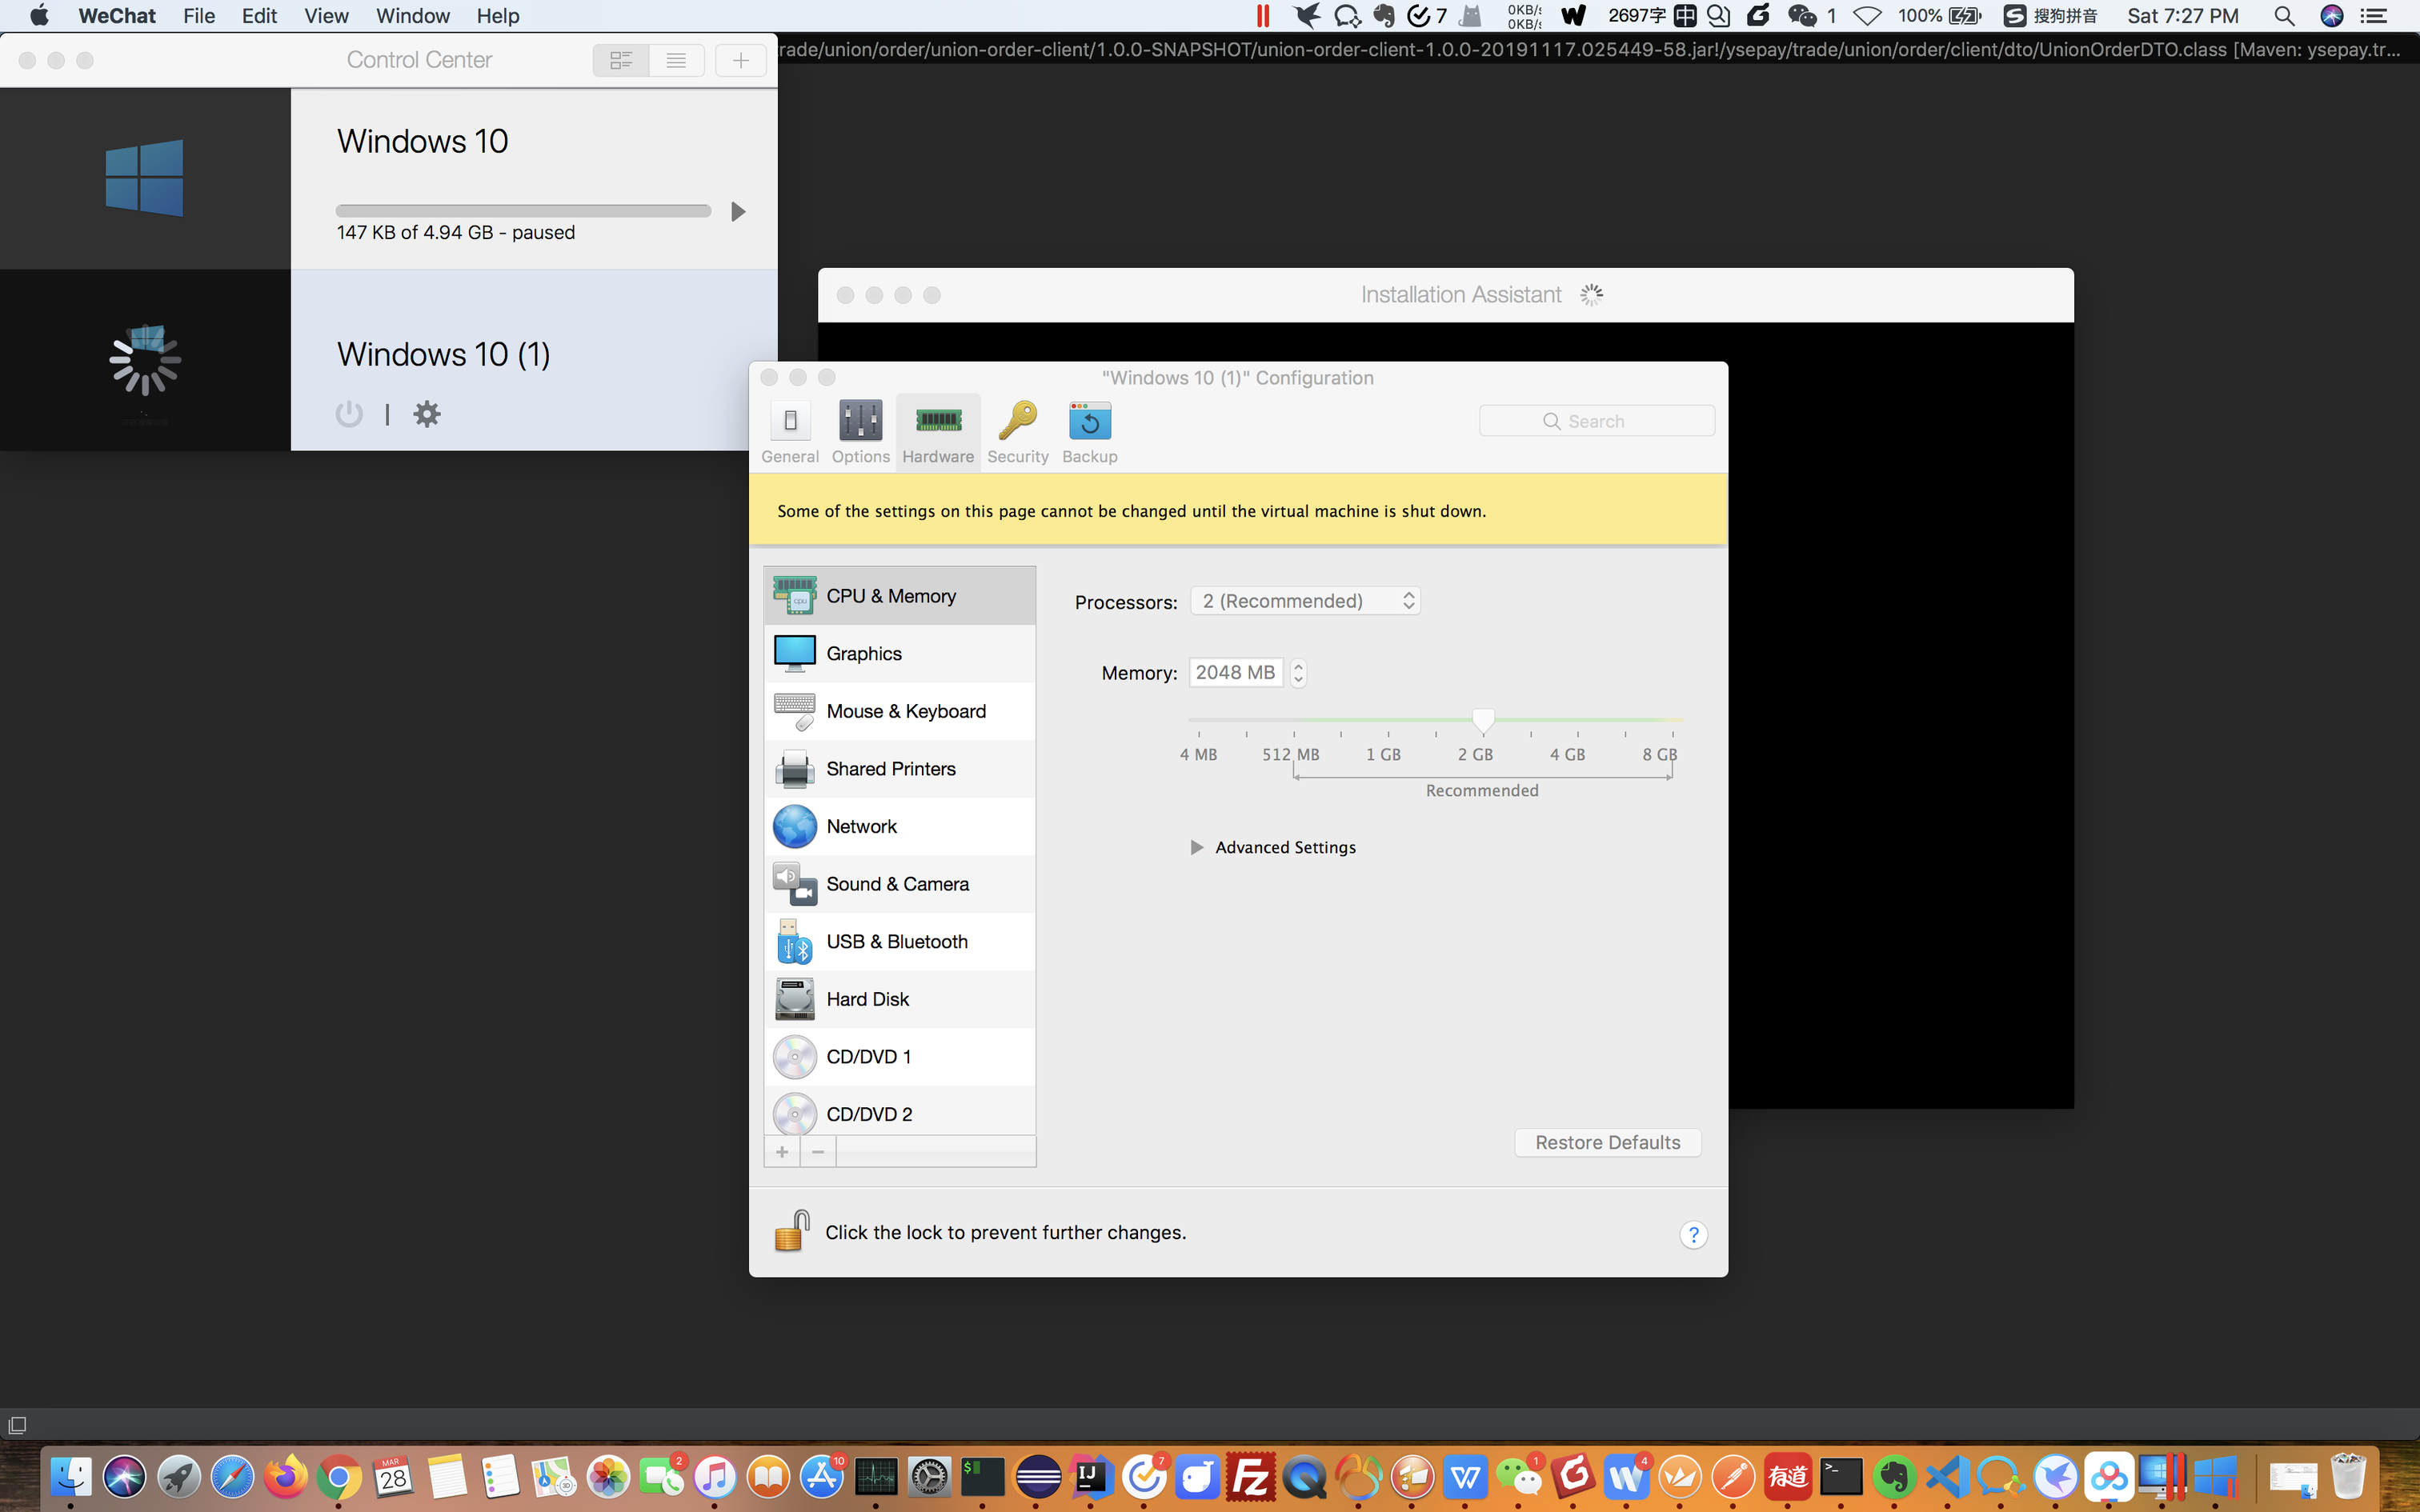Screen dimensions: 2420x1512
Task: Select Sound & Camera in hardware list
Action: point(897,884)
